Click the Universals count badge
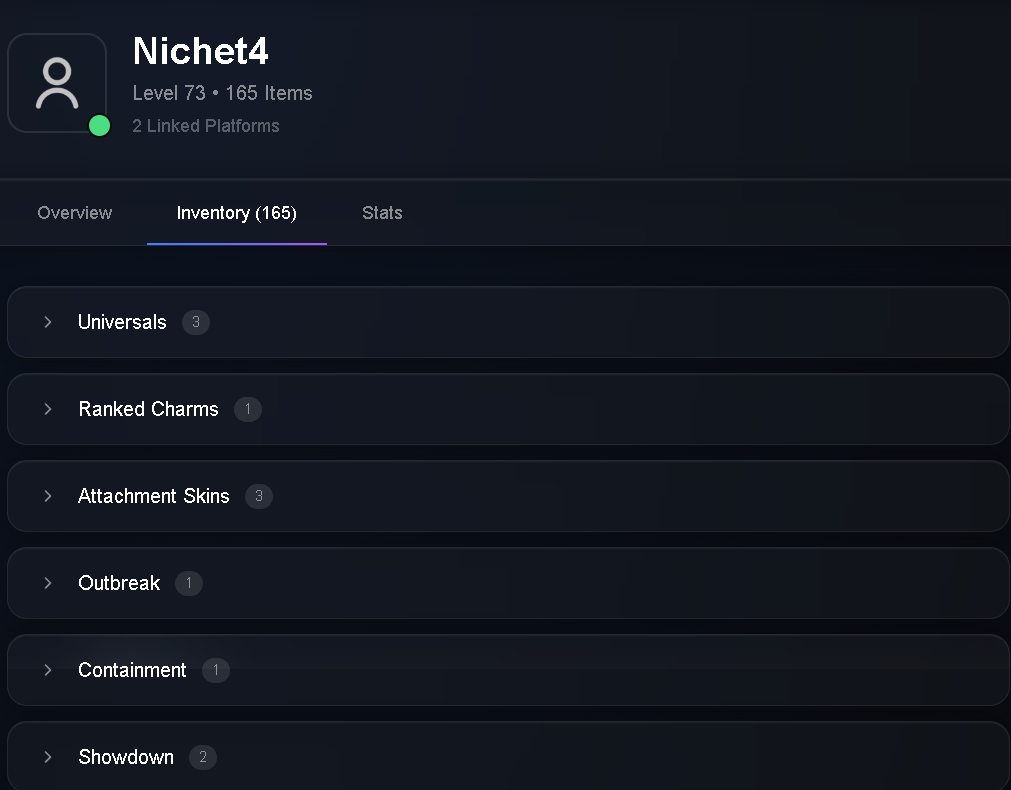Image resolution: width=1011 pixels, height=790 pixels. tap(196, 322)
